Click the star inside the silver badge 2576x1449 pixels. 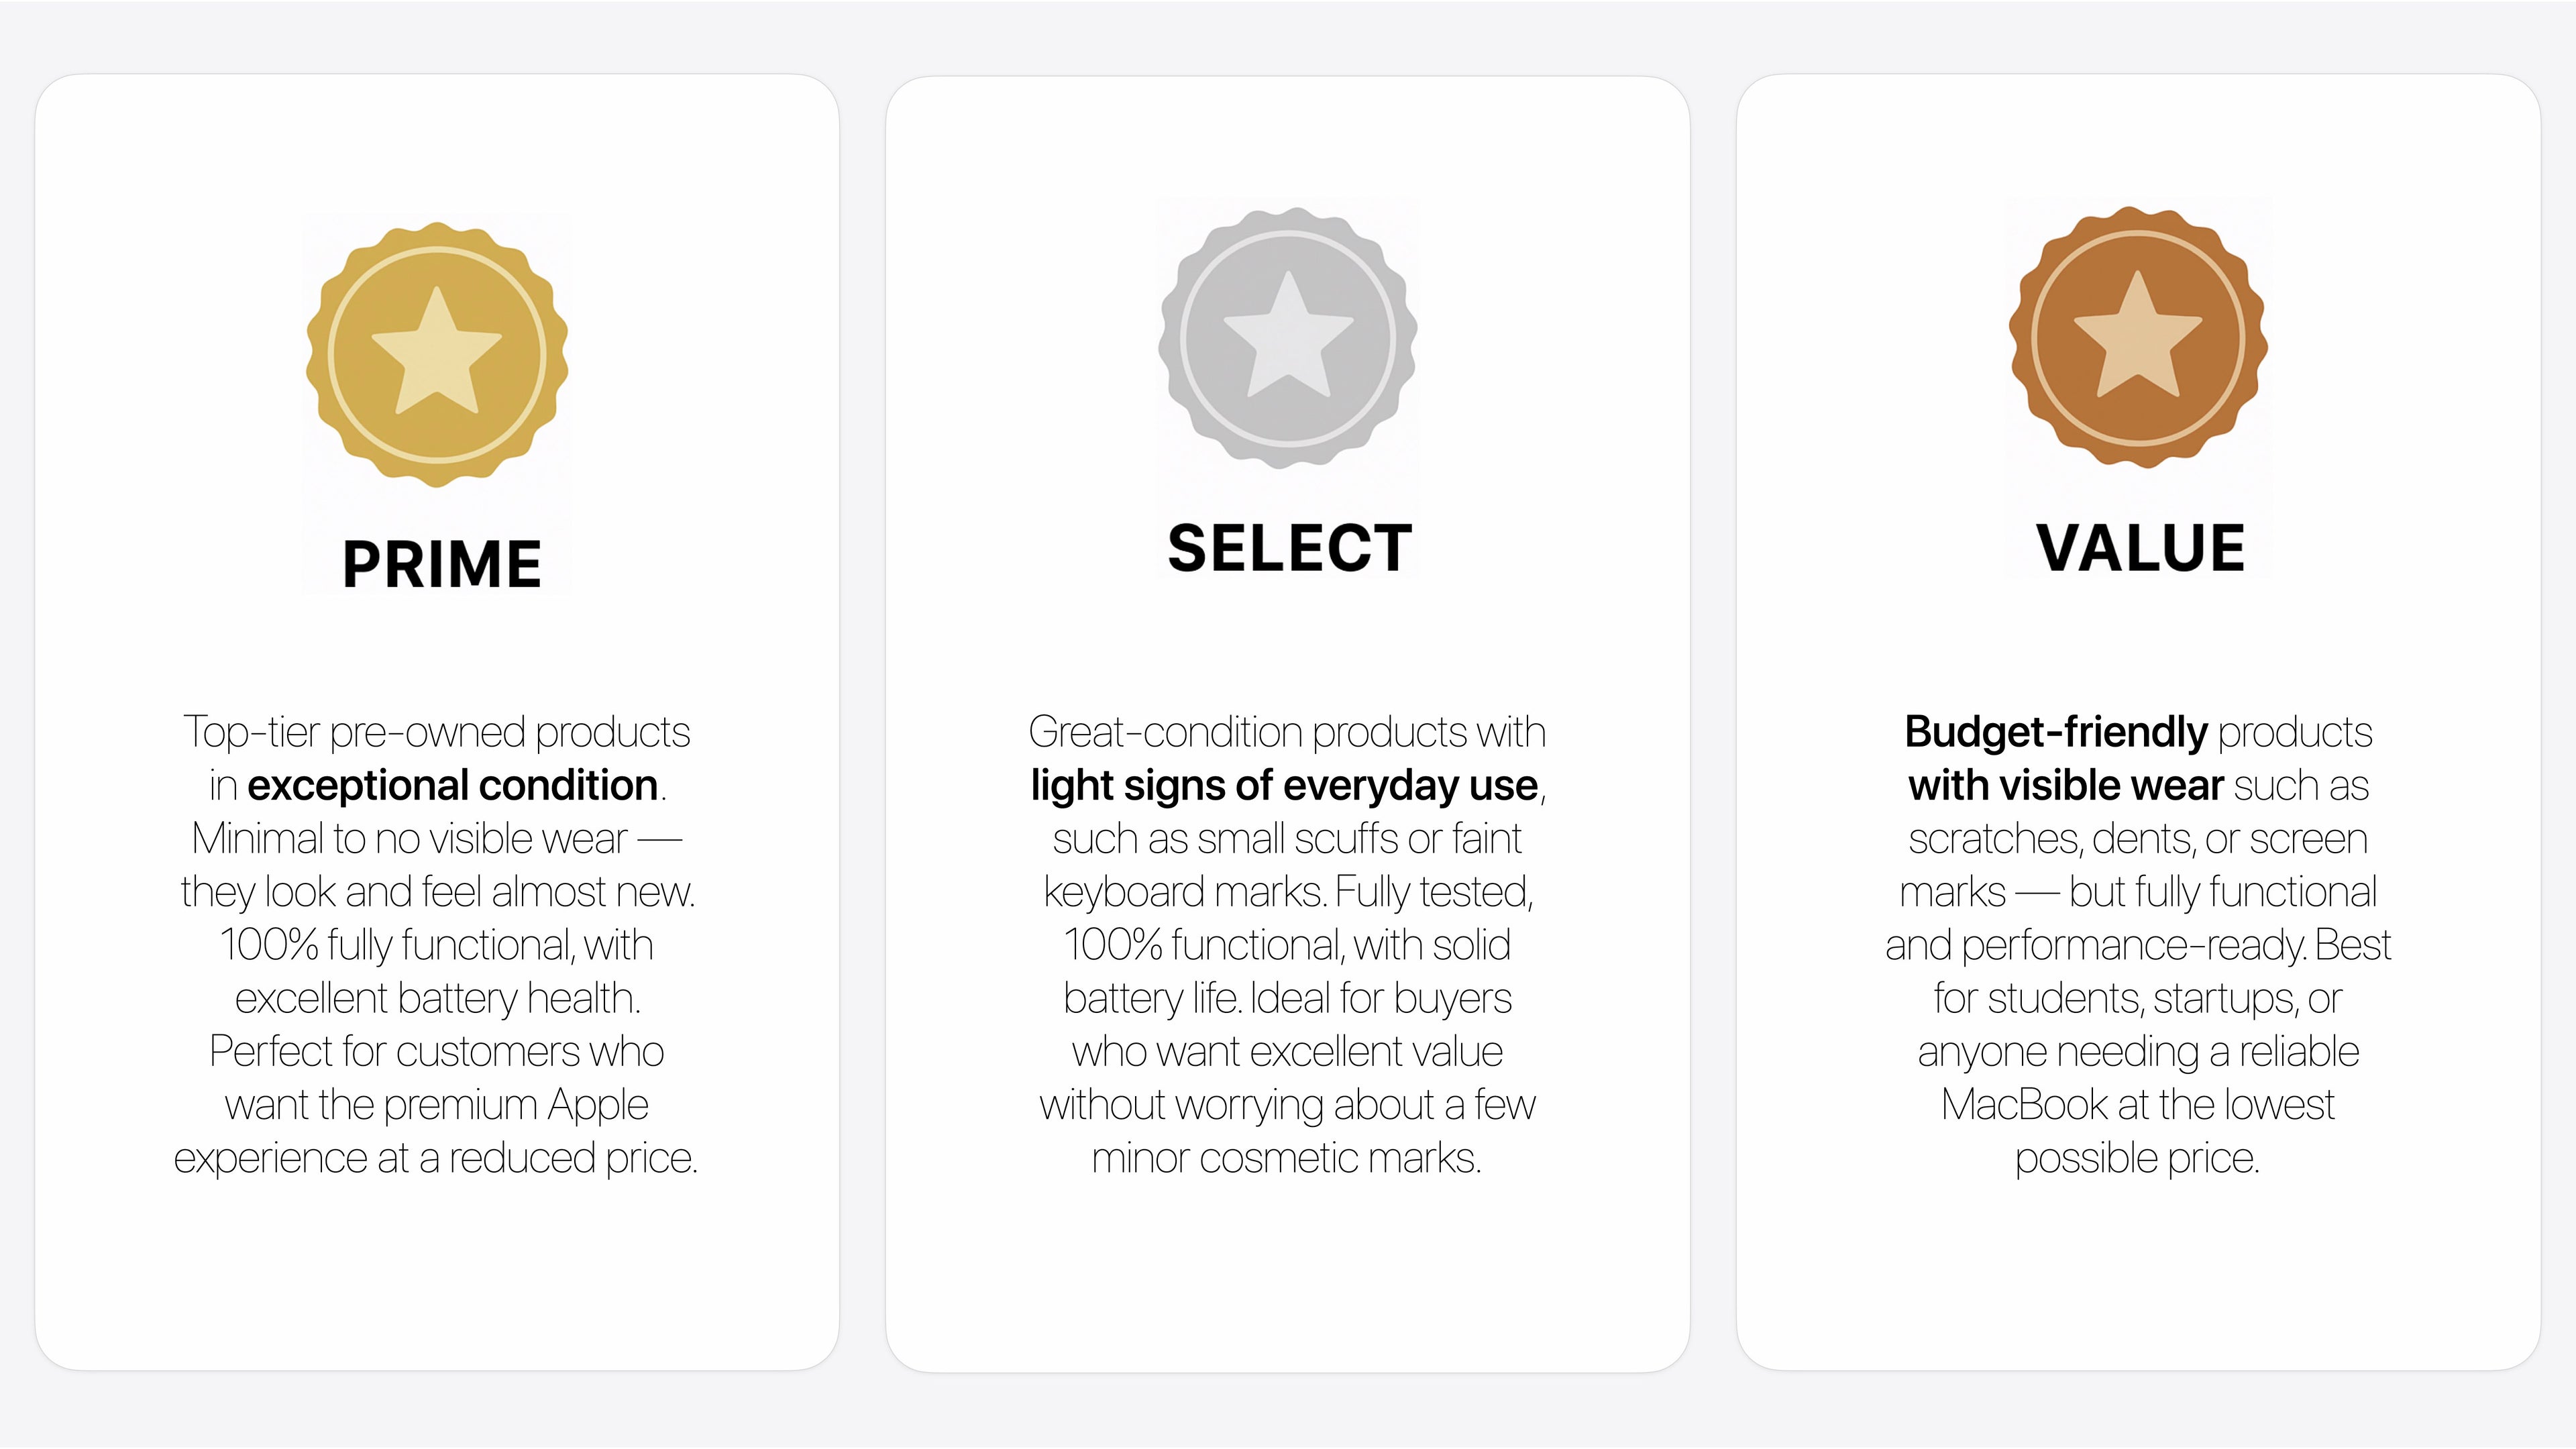(x=1288, y=335)
